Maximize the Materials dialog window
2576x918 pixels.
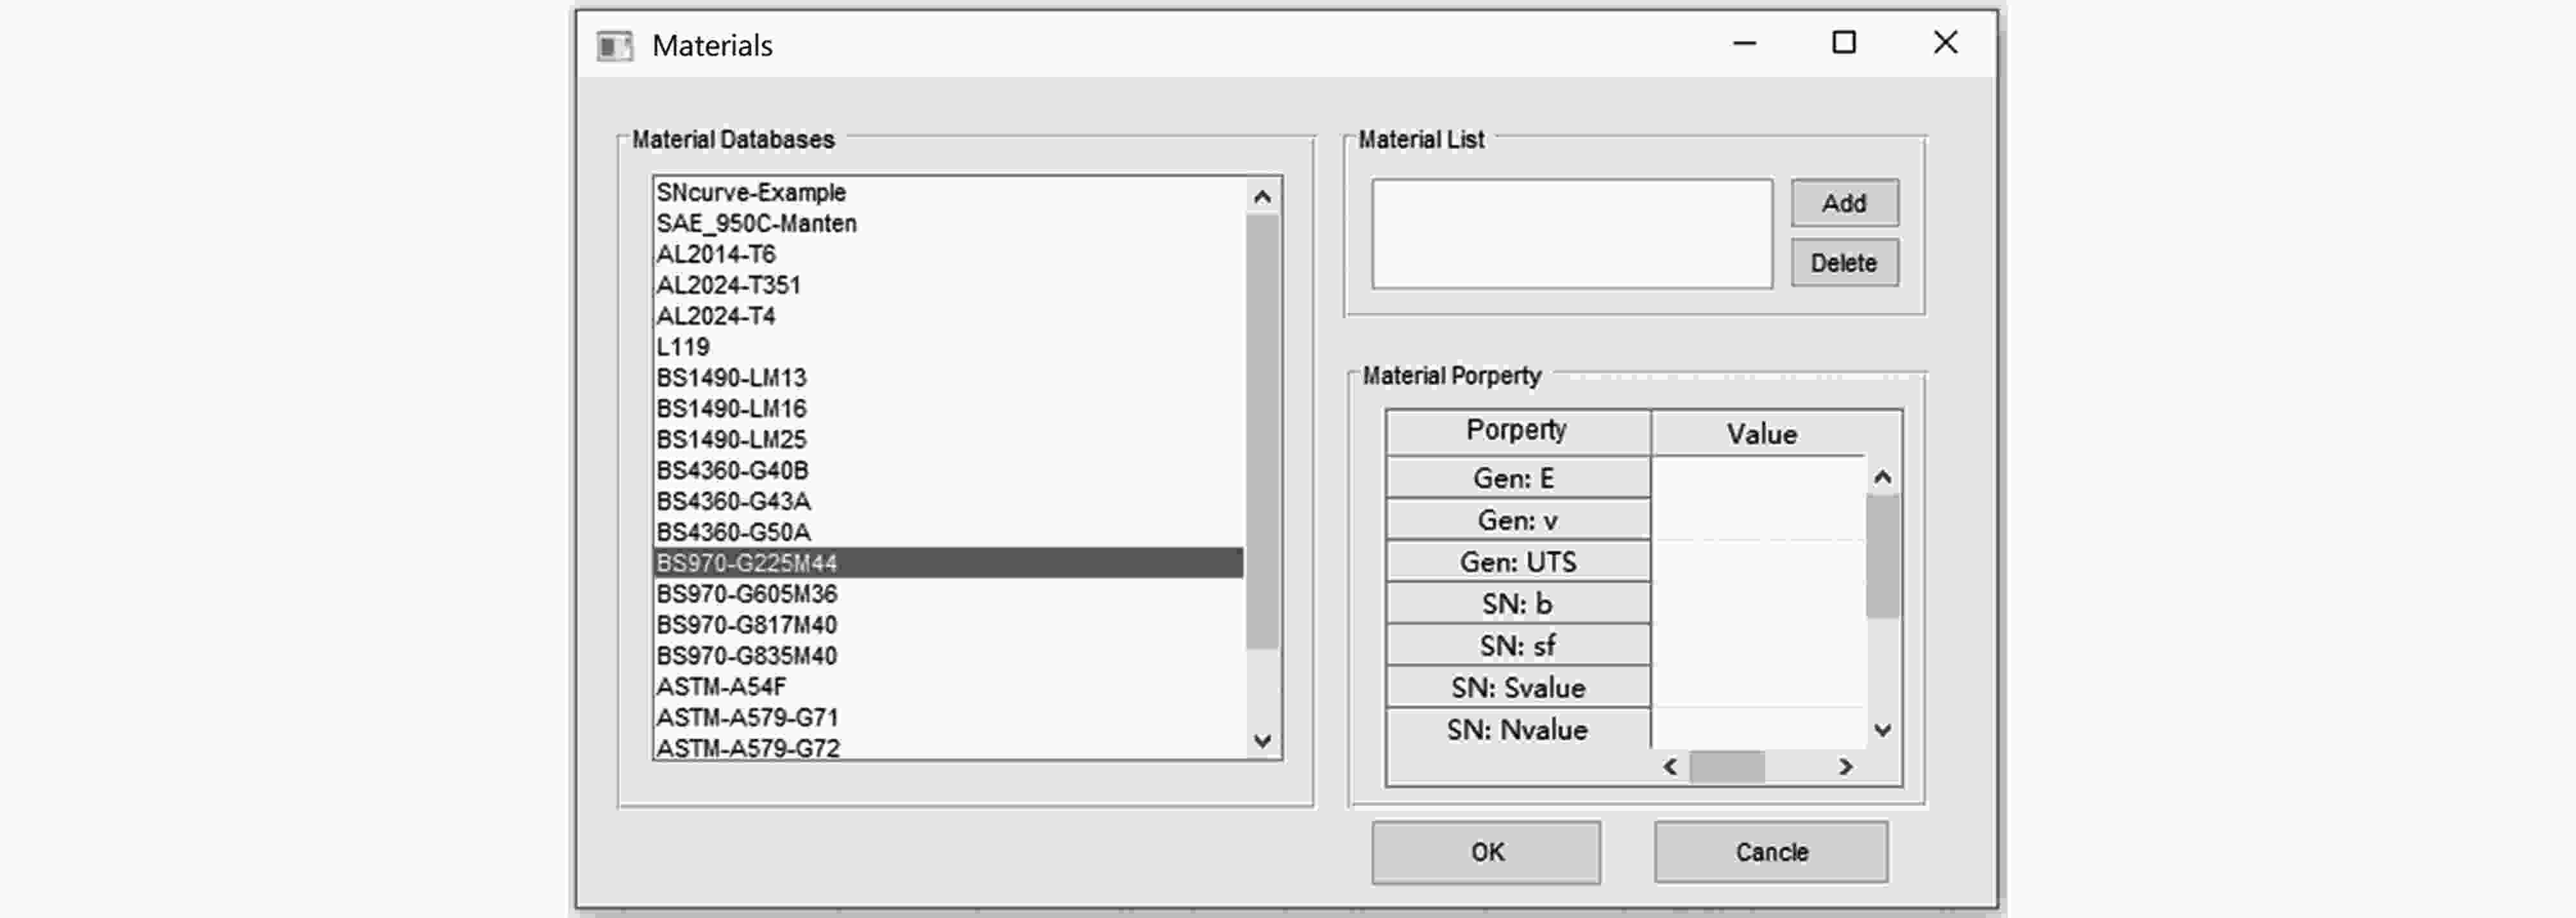pyautogui.click(x=1844, y=43)
